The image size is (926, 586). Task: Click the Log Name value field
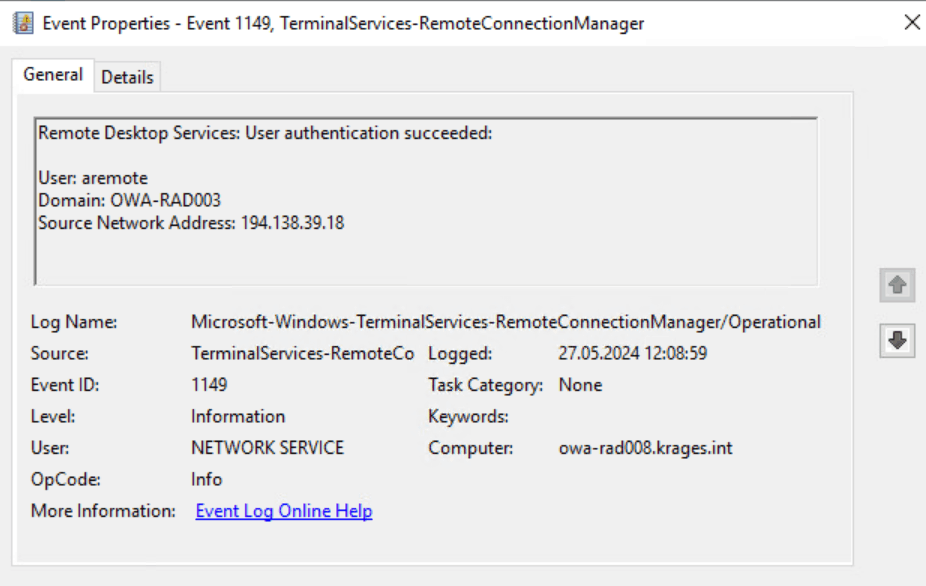point(505,322)
